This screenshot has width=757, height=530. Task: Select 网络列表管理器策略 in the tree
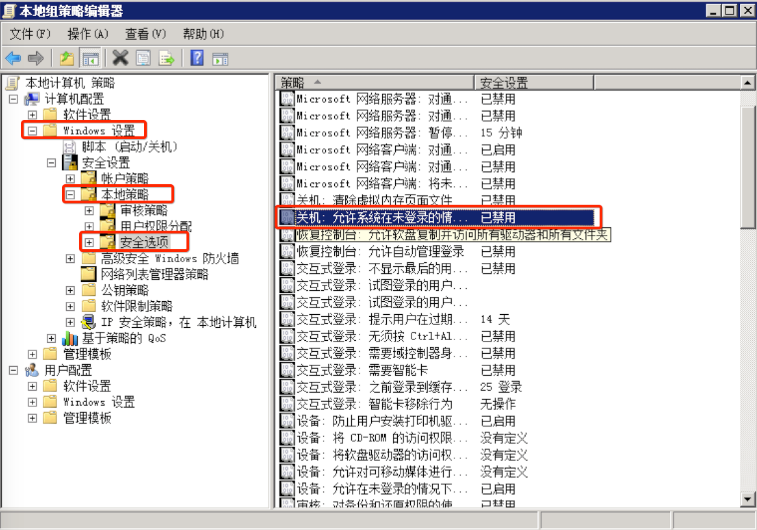pyautogui.click(x=153, y=274)
